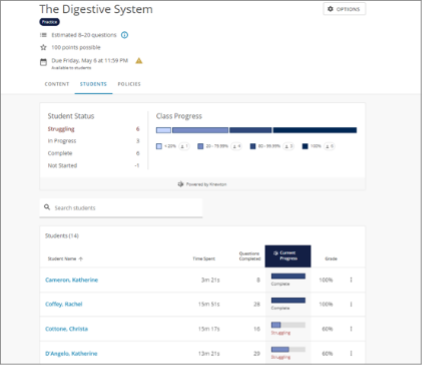Screen dimensions: 424x369
Task: Sort by Student Name column header
Action: click(62, 259)
